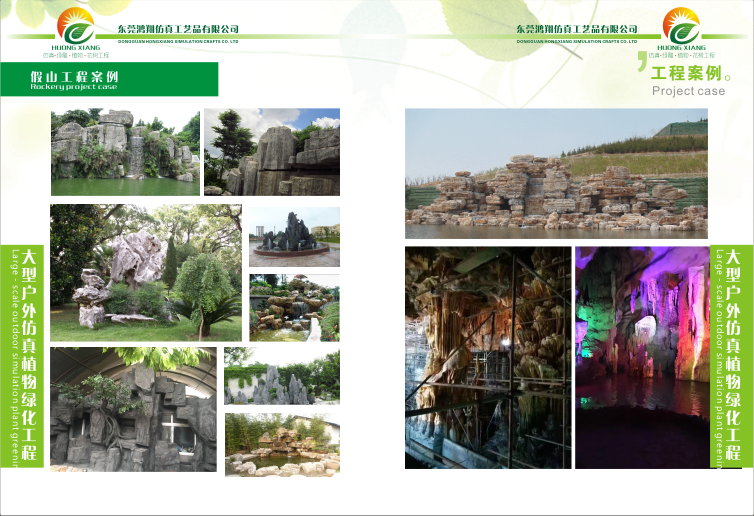
Task: Select the 工程案例 heading on right page
Action: click(x=686, y=74)
